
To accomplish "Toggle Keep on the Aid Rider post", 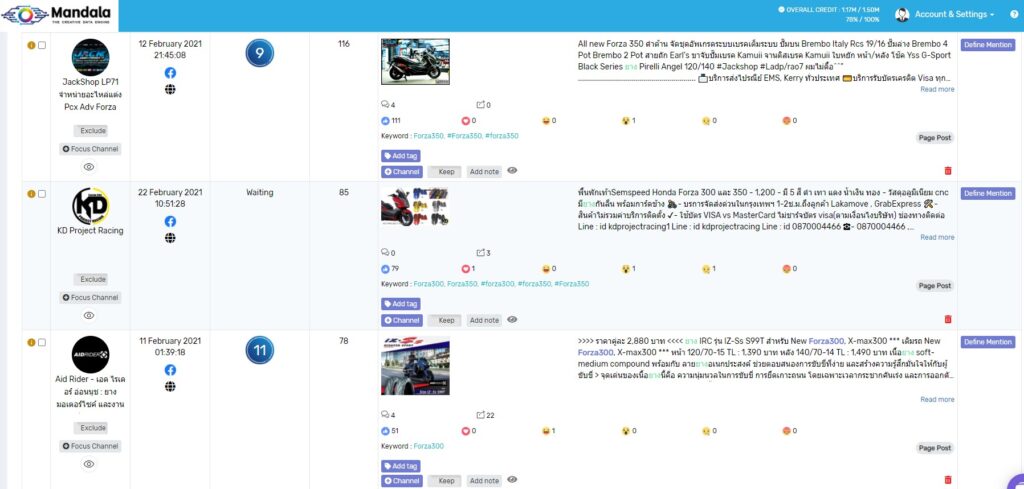I will point(445,481).
